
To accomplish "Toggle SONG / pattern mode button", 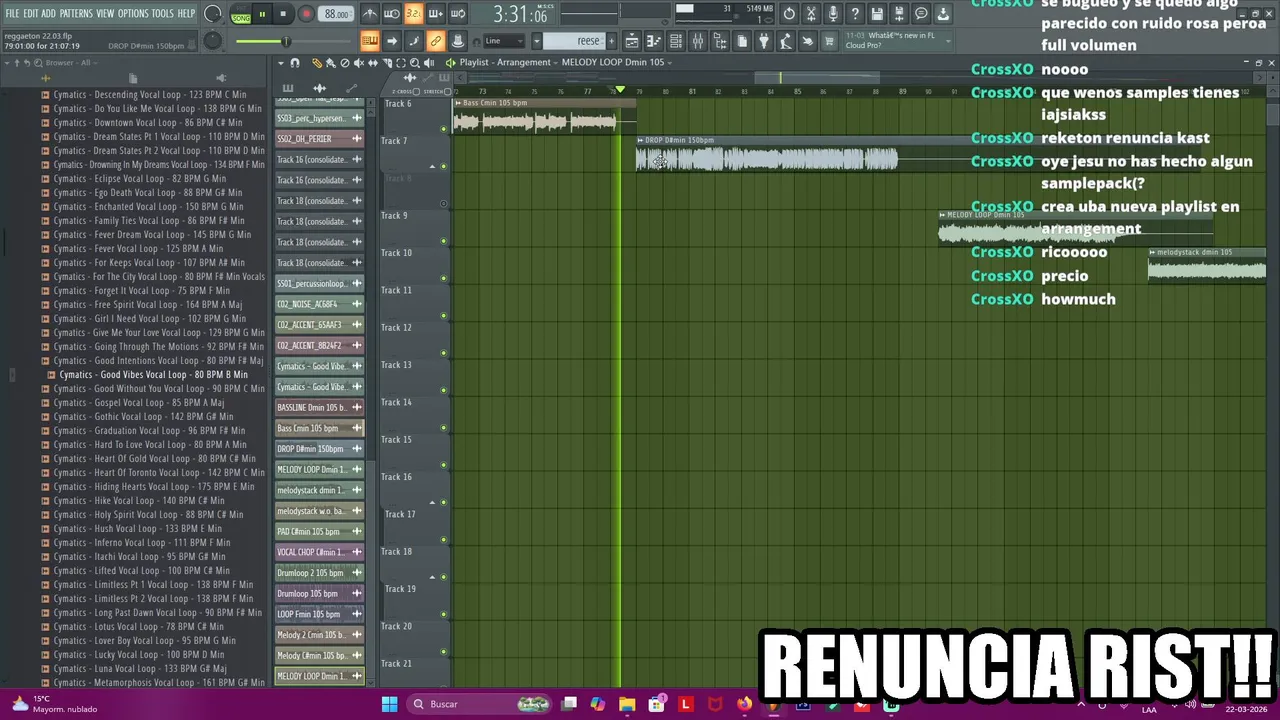I will coord(241,14).
